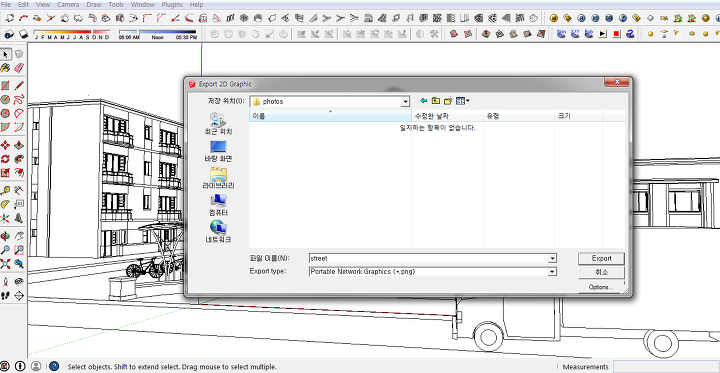Click the shadow time-of-day slider

tap(158, 34)
